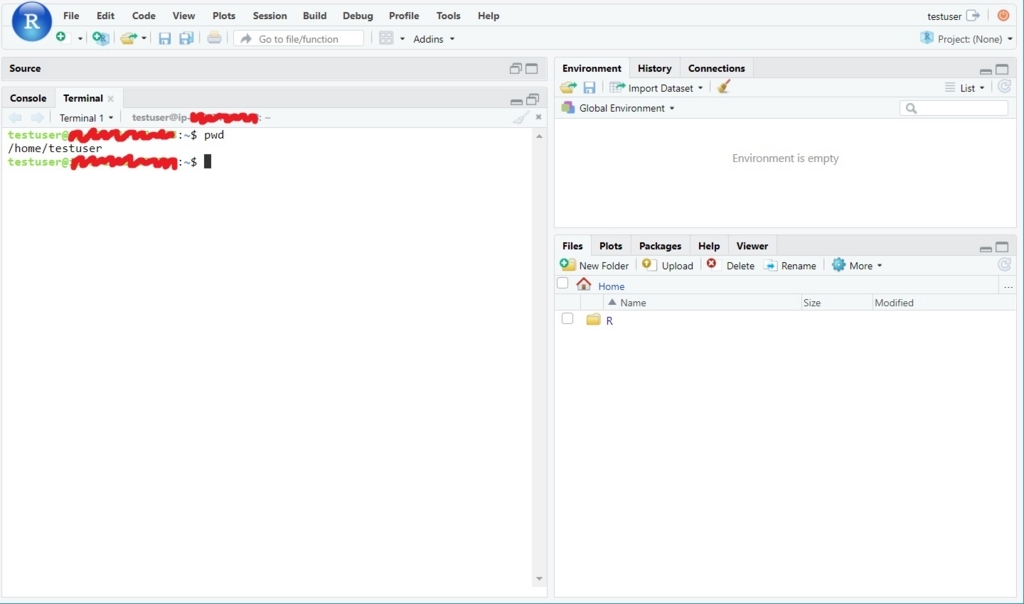1024x604 pixels.
Task: Click the New Folder button
Action: click(x=594, y=265)
